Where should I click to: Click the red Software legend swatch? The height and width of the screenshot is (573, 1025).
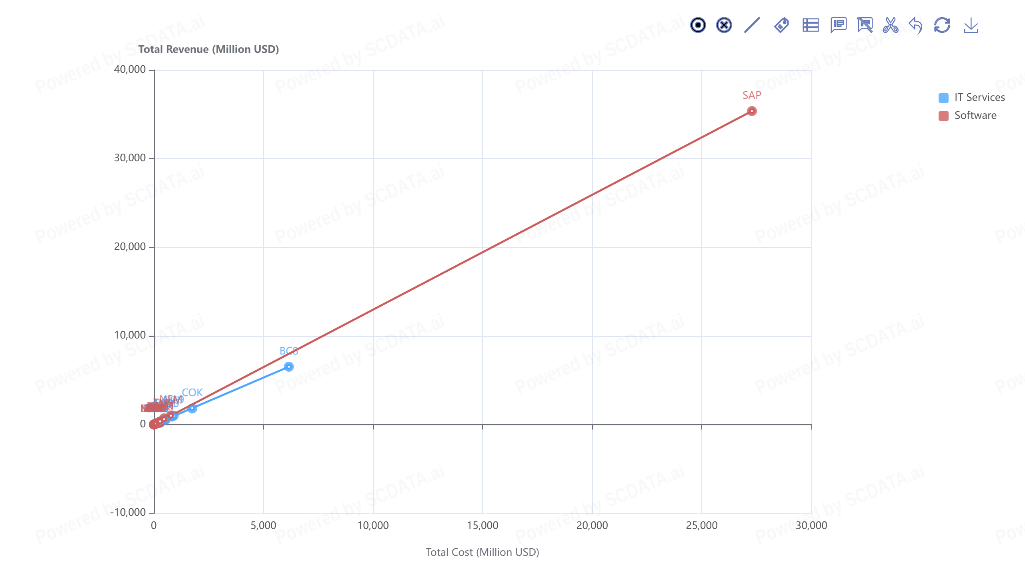[x=944, y=115]
